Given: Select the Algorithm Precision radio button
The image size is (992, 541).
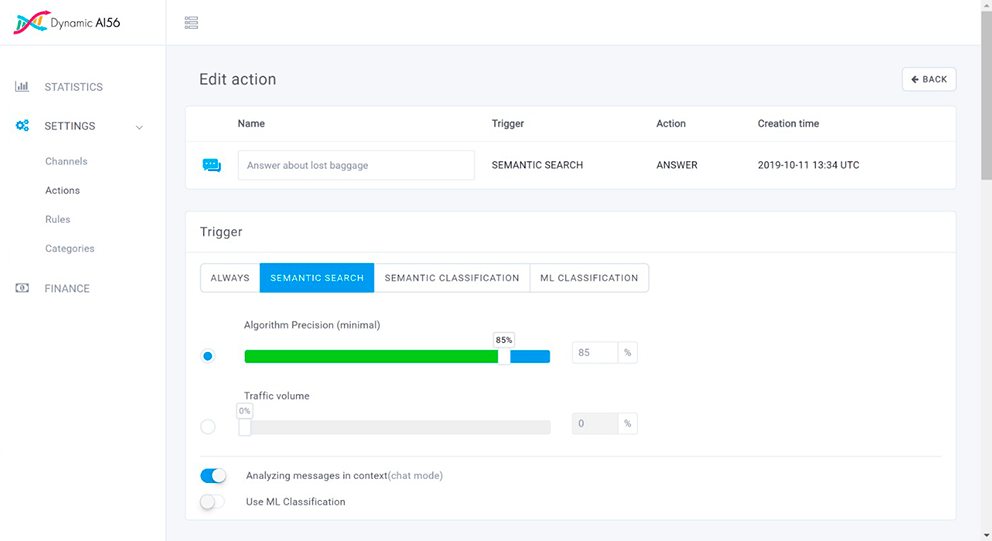Looking at the screenshot, I should click(x=208, y=356).
